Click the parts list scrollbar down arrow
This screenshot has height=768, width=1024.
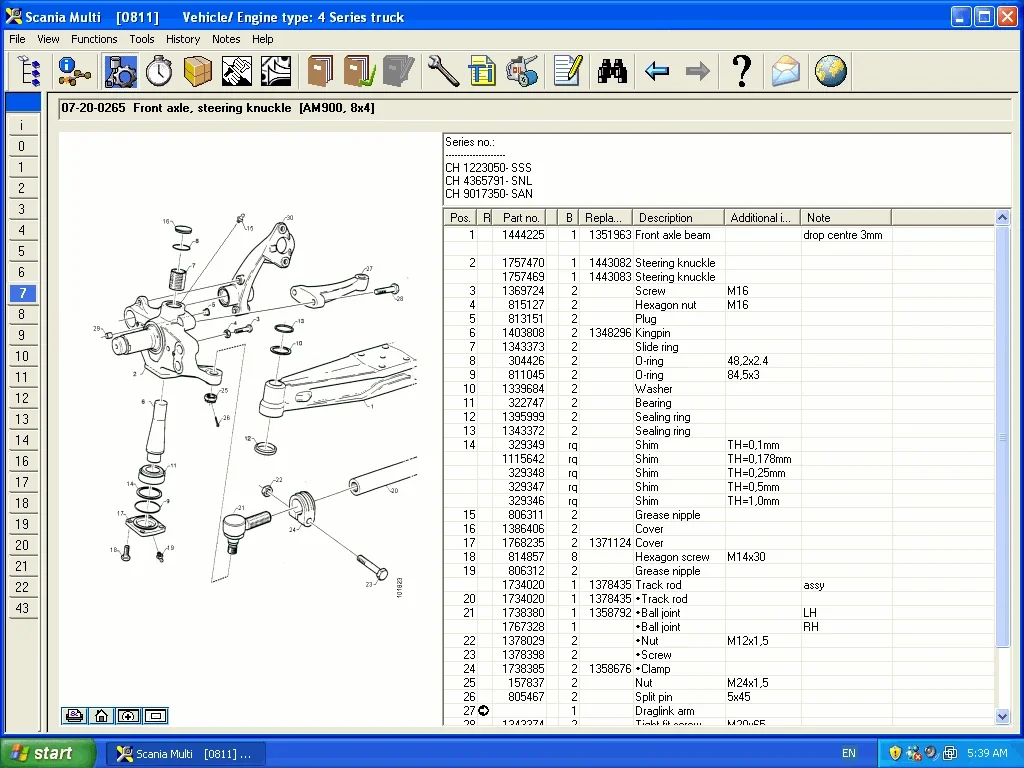tap(1003, 716)
